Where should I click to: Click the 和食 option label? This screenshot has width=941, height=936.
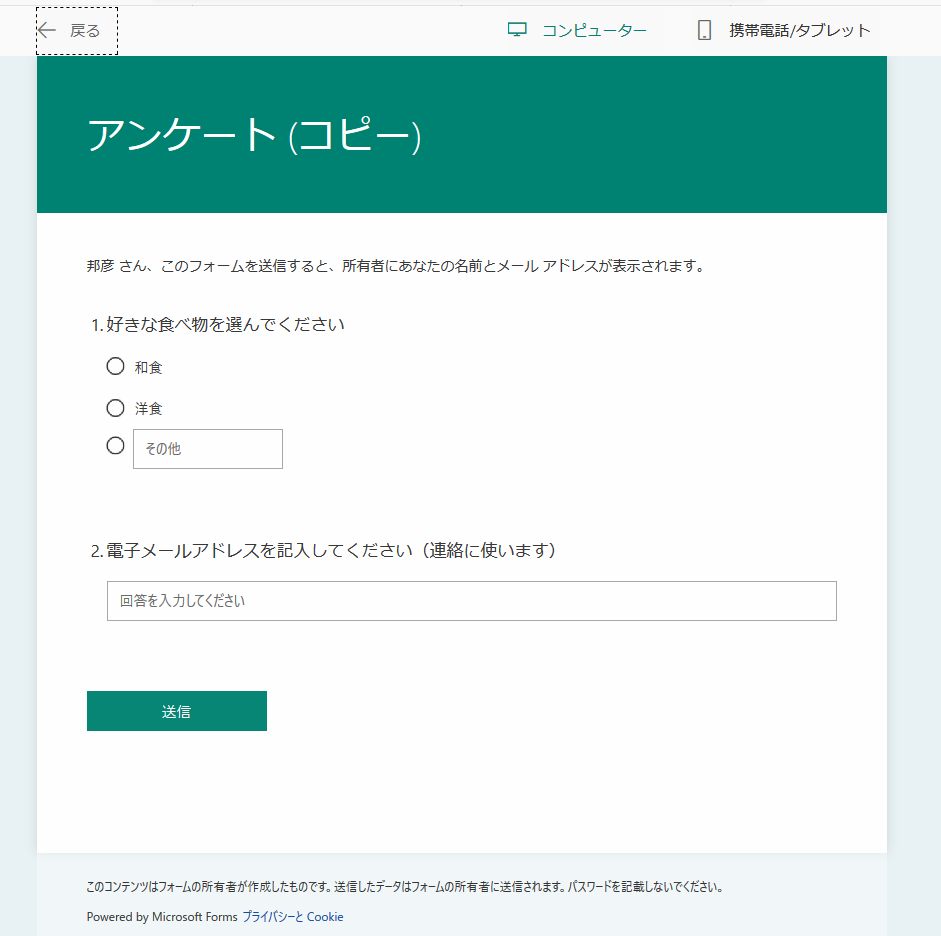148,367
